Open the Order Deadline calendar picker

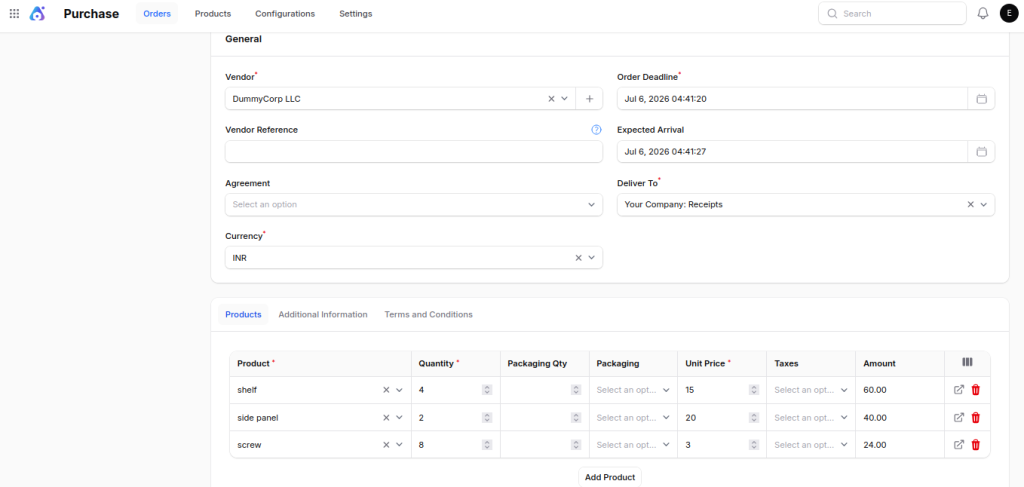[981, 99]
